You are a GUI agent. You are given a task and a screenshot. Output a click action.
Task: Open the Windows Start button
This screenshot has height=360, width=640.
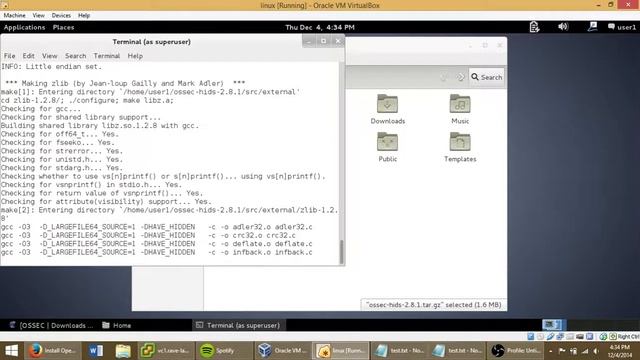pos(11,351)
